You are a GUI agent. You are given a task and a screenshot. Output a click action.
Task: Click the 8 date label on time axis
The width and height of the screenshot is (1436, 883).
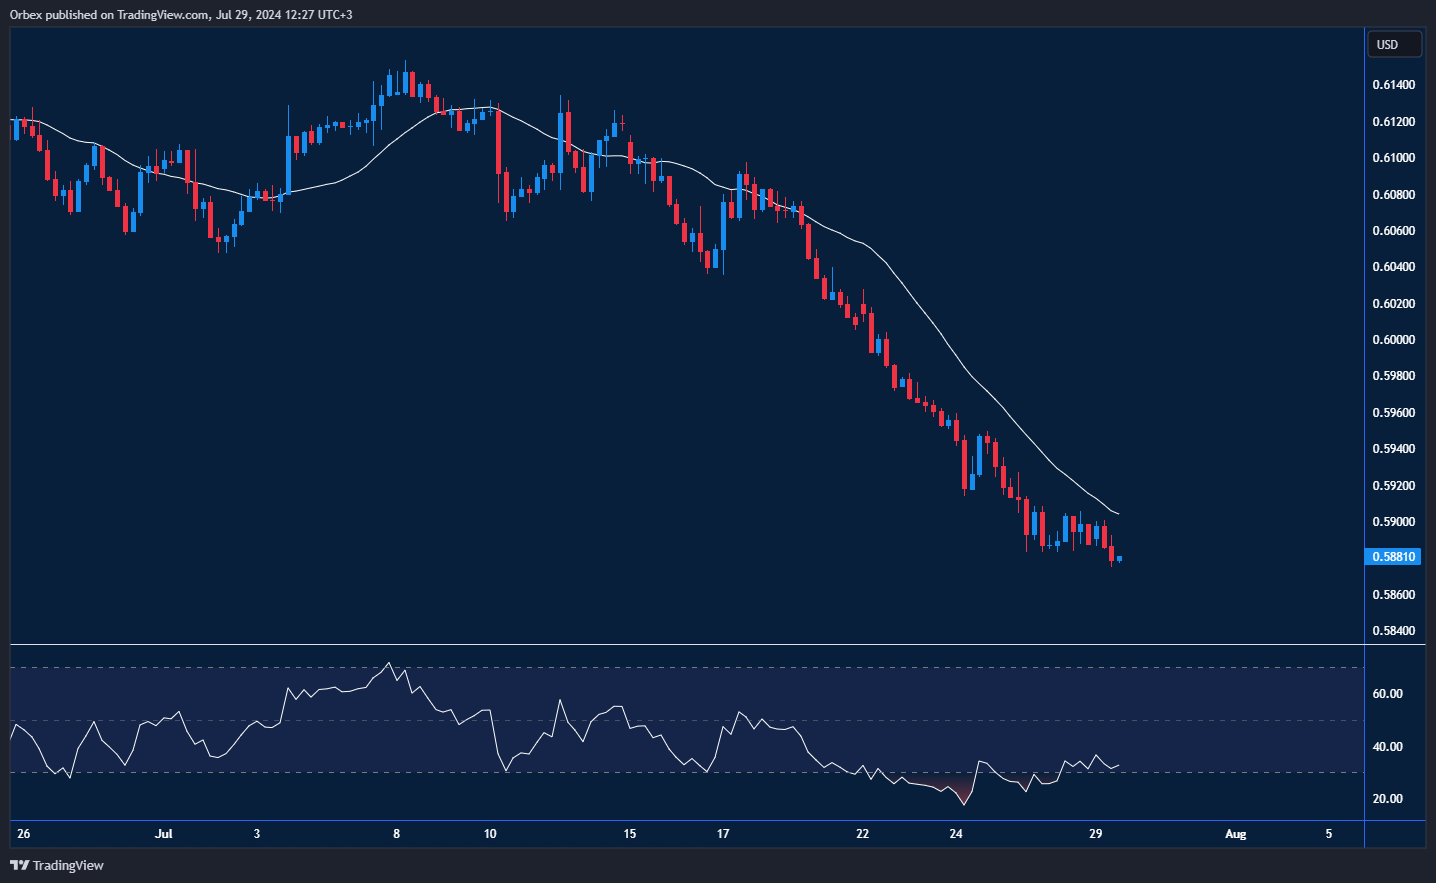tap(397, 834)
